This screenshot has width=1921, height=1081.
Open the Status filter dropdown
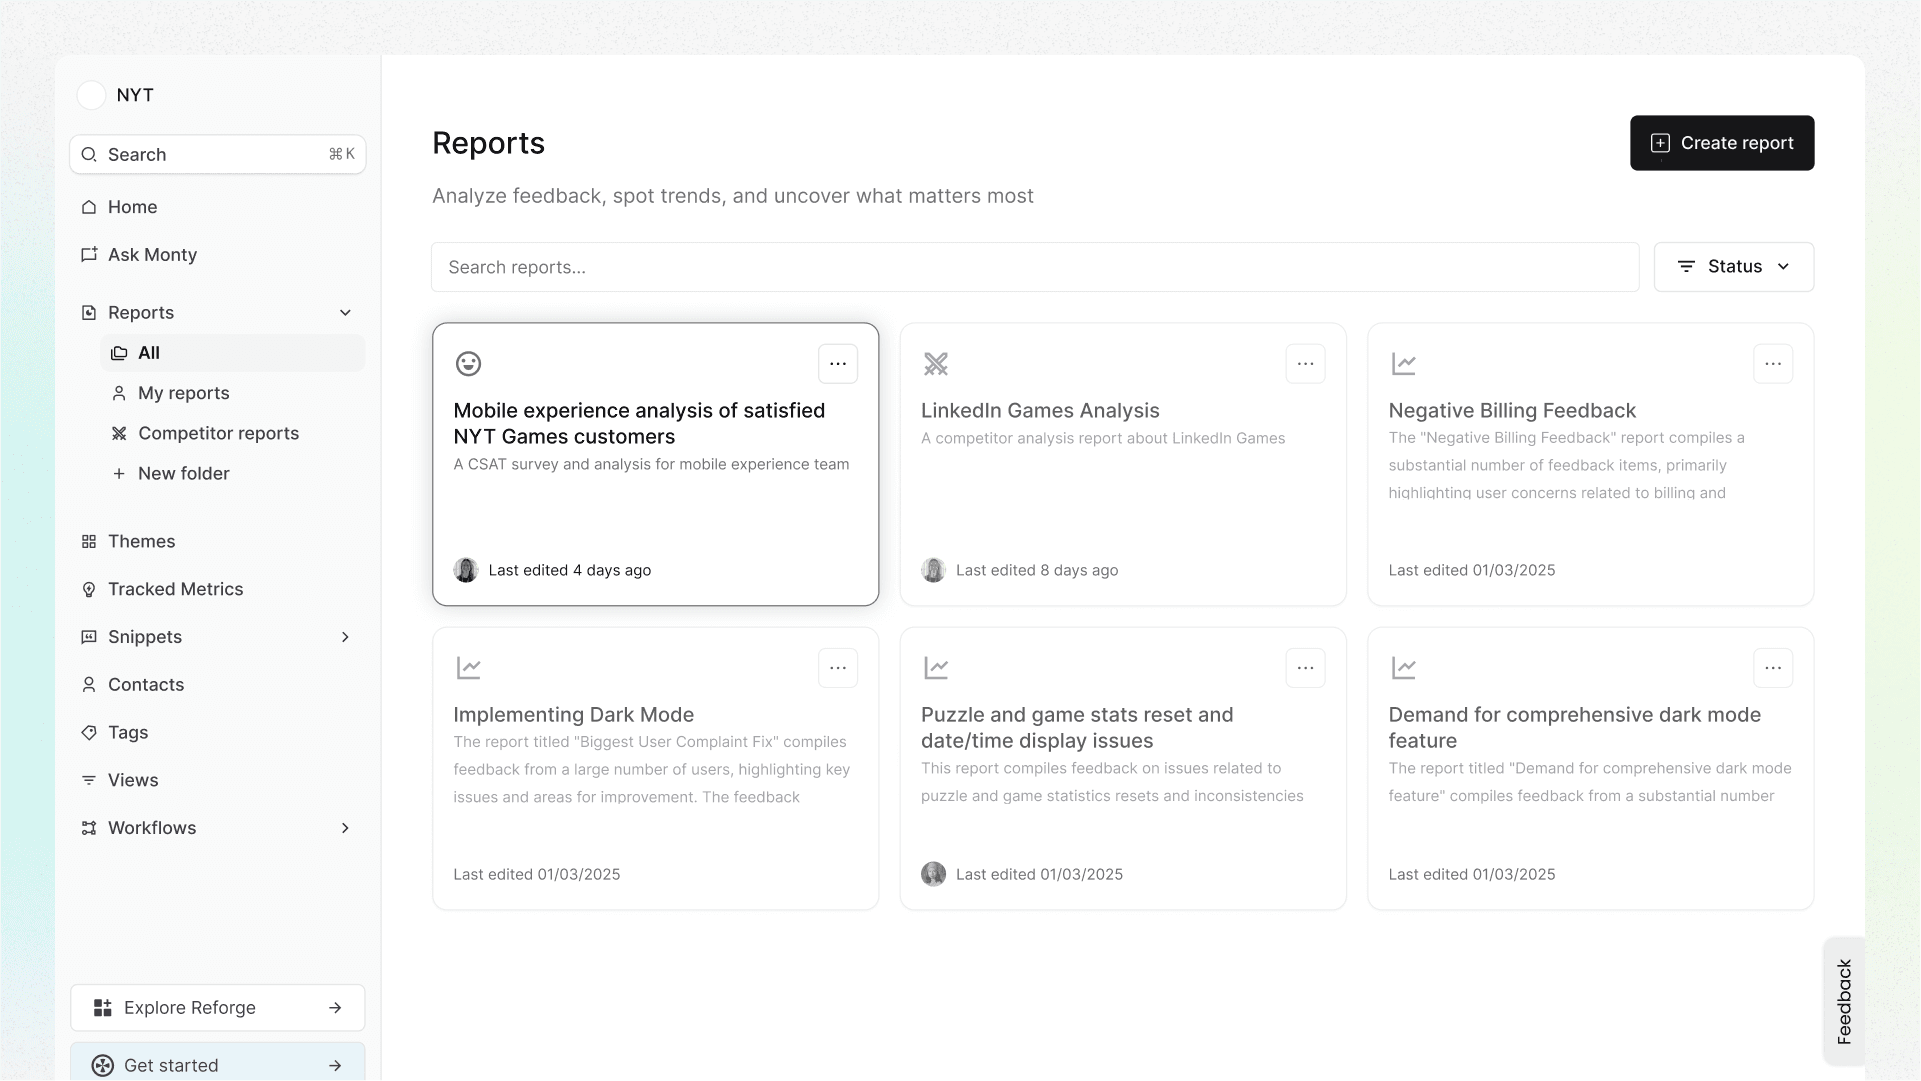(x=1733, y=267)
